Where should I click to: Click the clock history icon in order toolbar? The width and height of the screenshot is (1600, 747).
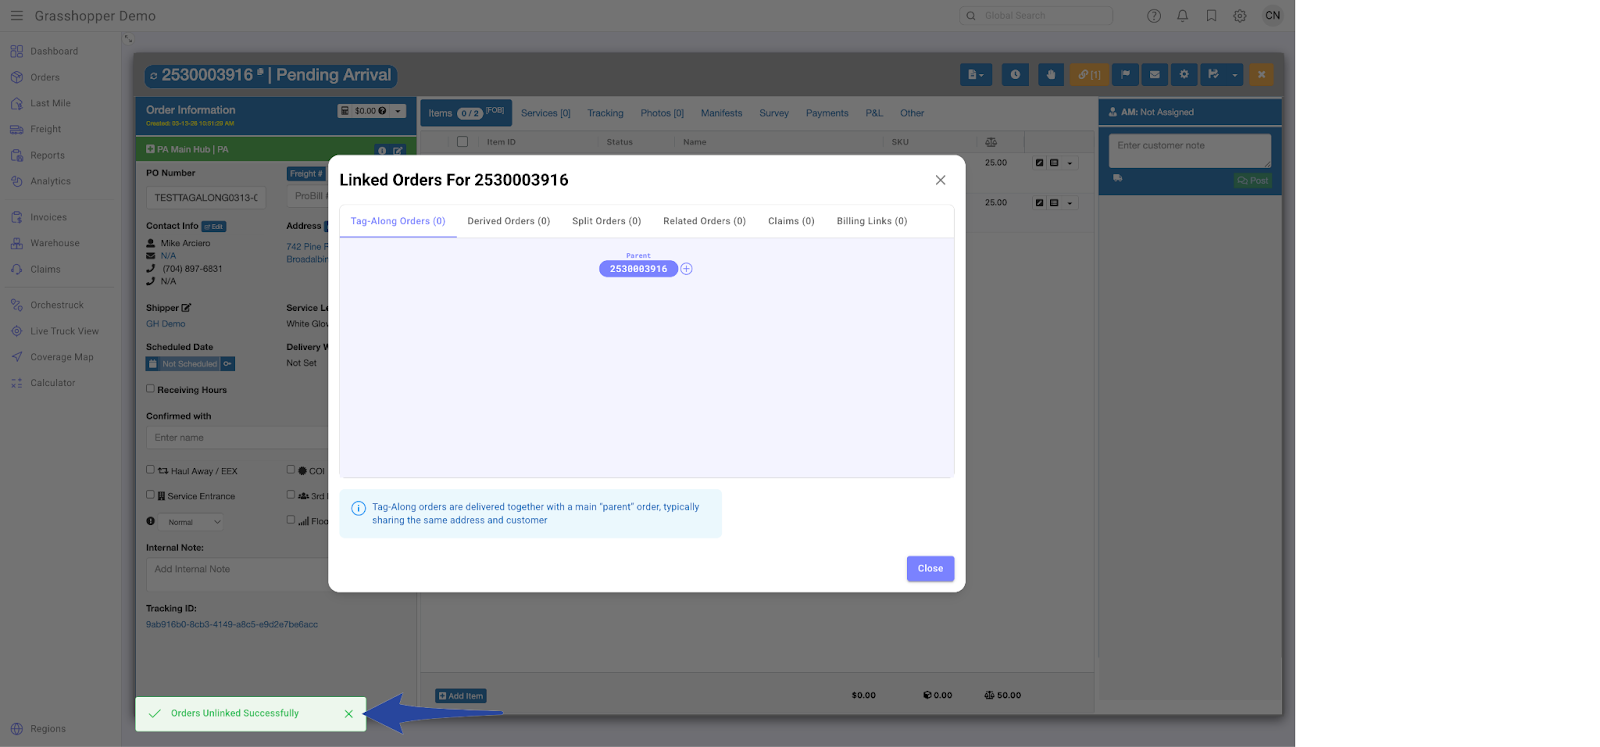click(1015, 75)
